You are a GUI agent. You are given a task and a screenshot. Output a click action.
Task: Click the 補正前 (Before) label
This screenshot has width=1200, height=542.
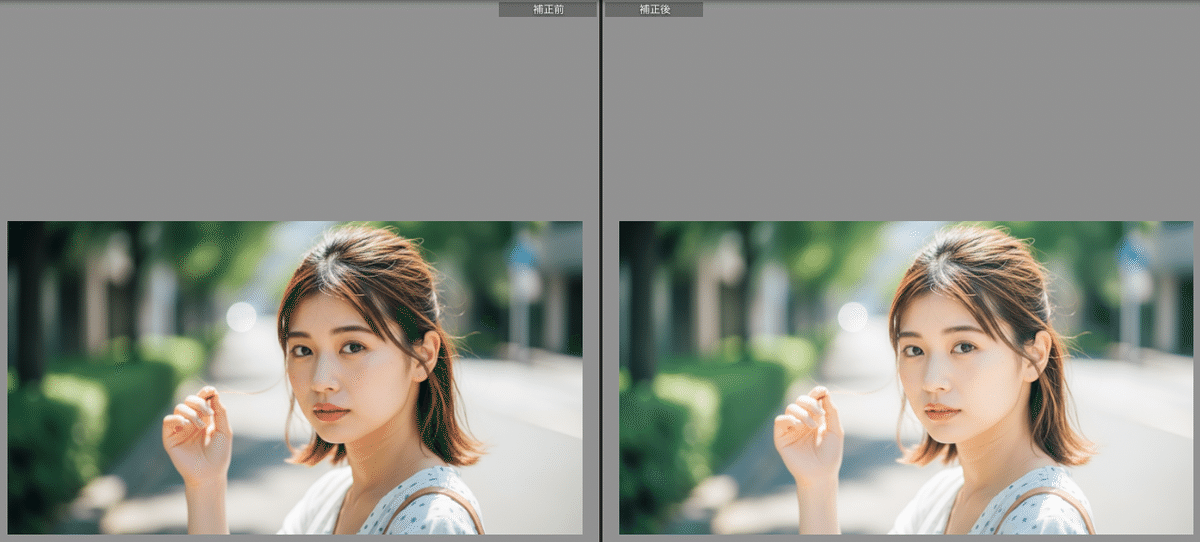point(547,9)
